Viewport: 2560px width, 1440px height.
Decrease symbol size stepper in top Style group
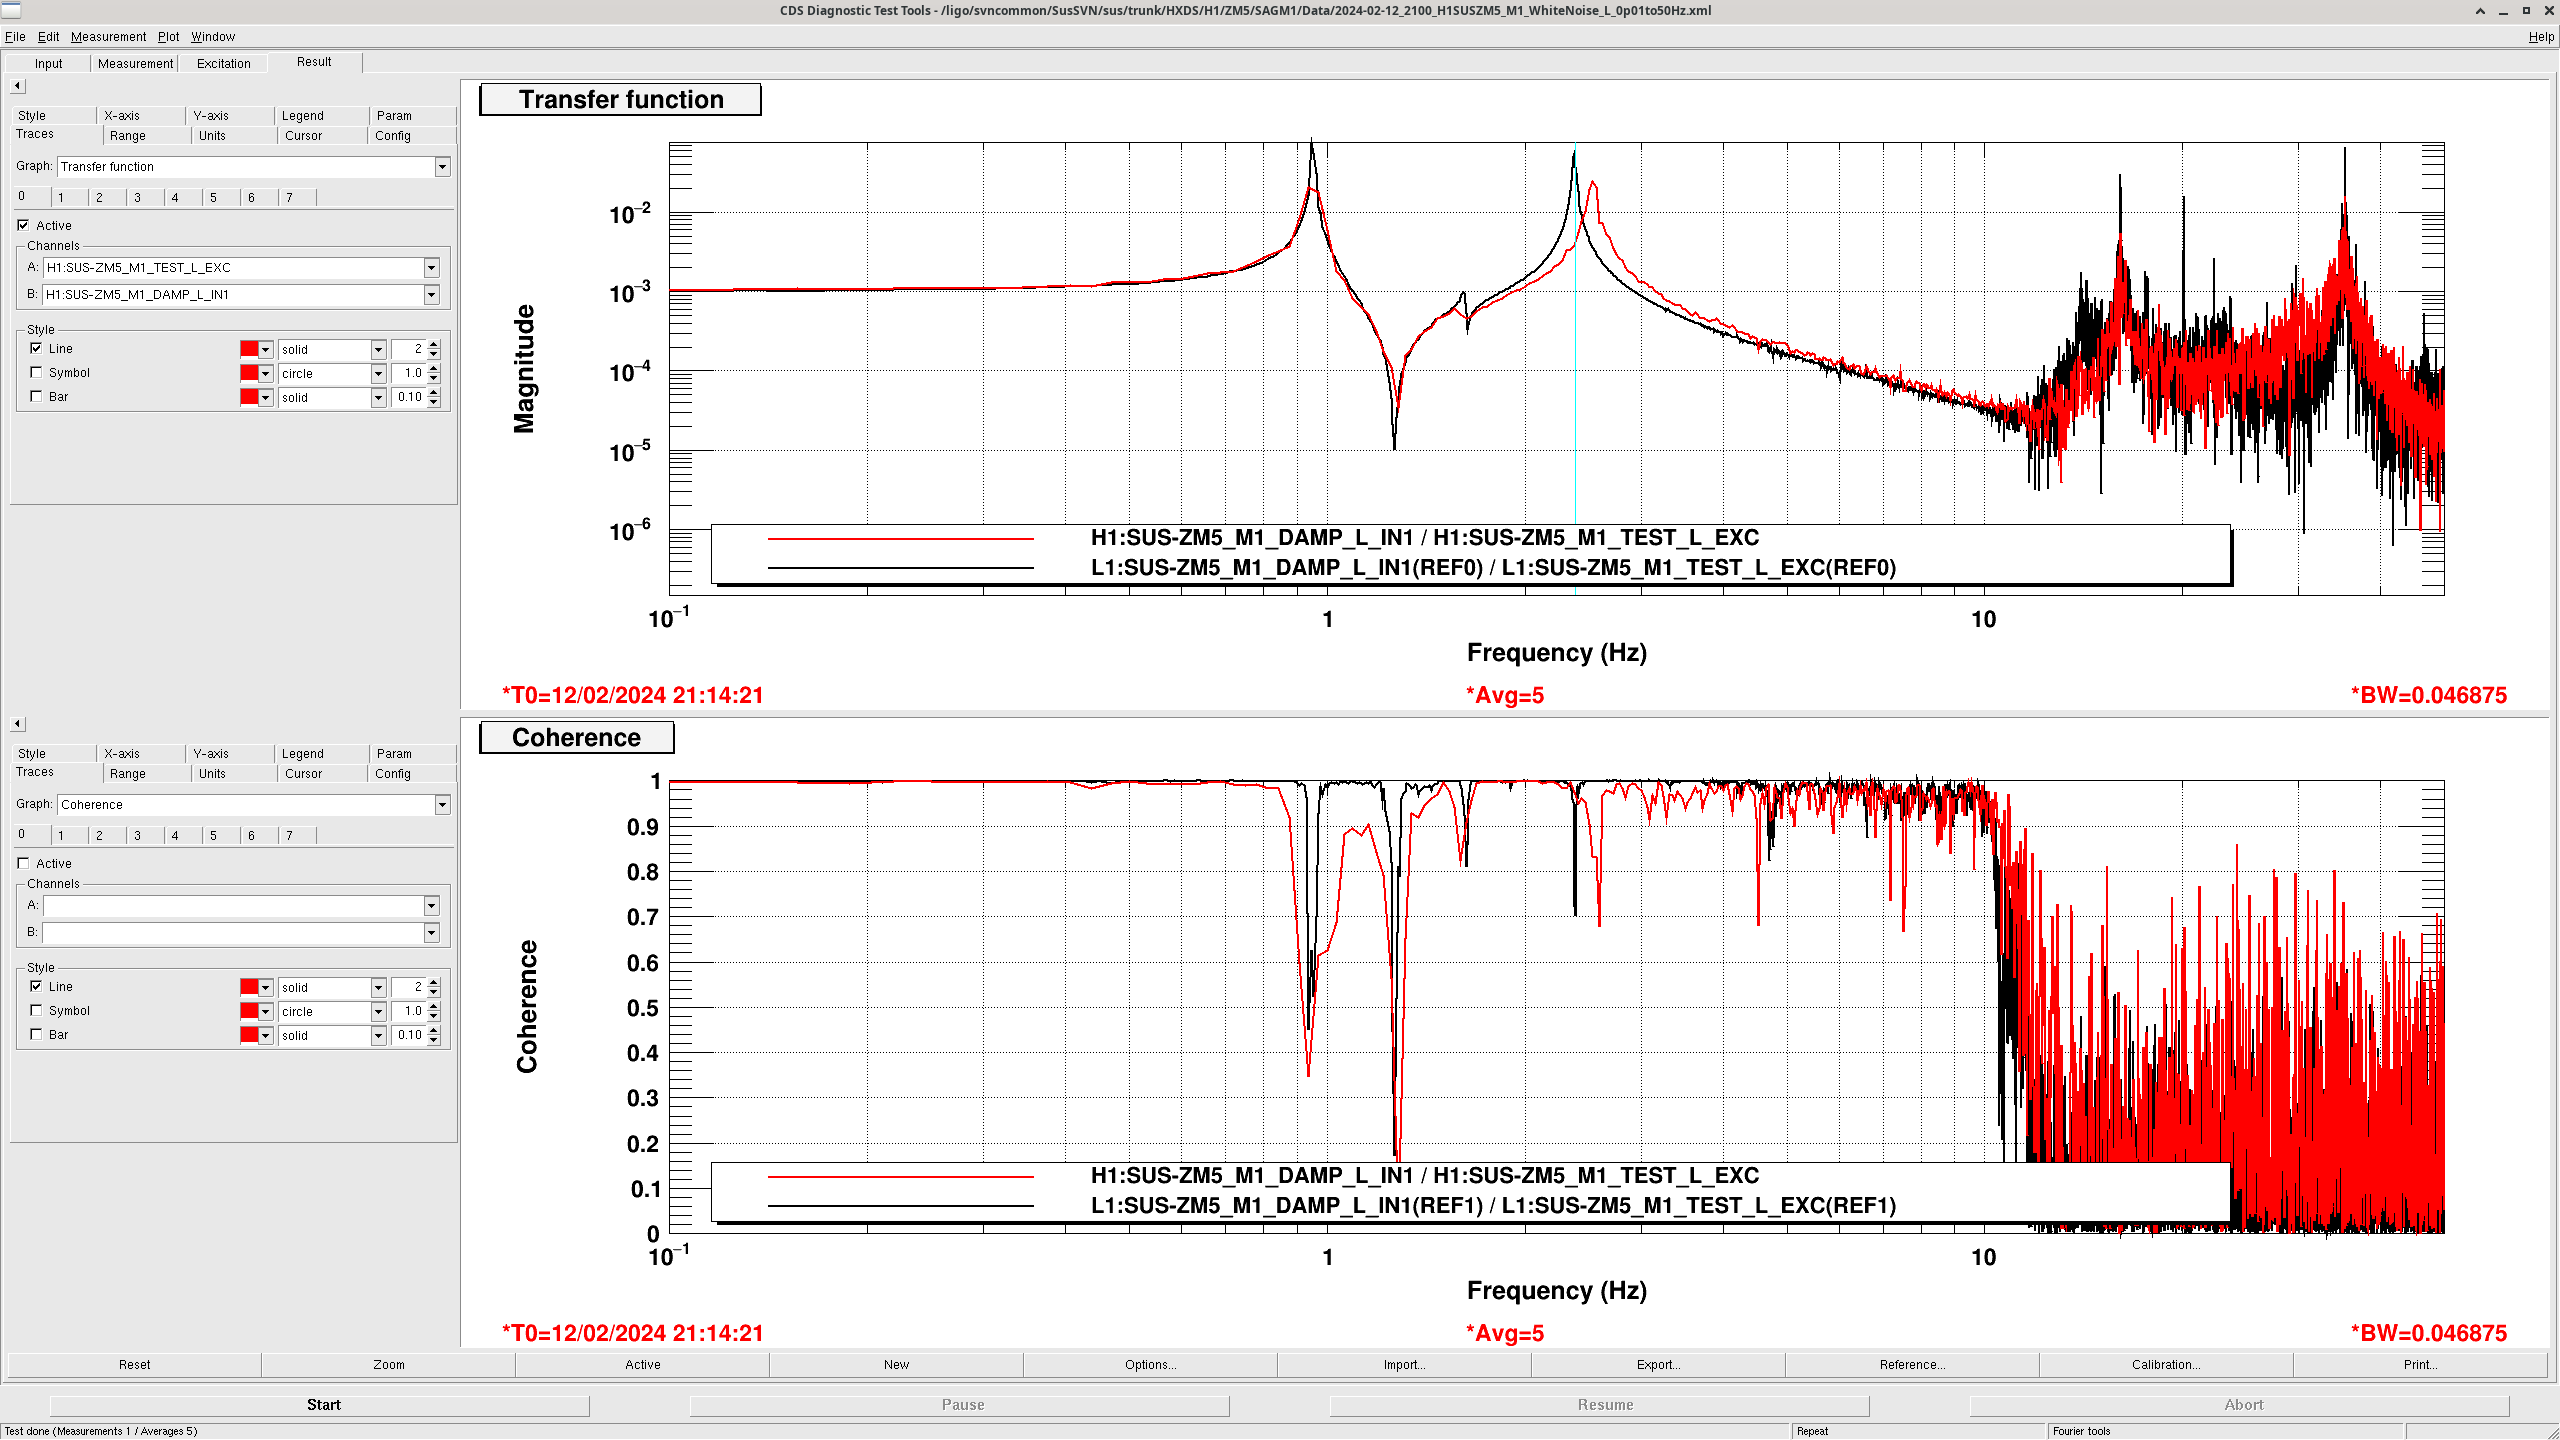(434, 378)
